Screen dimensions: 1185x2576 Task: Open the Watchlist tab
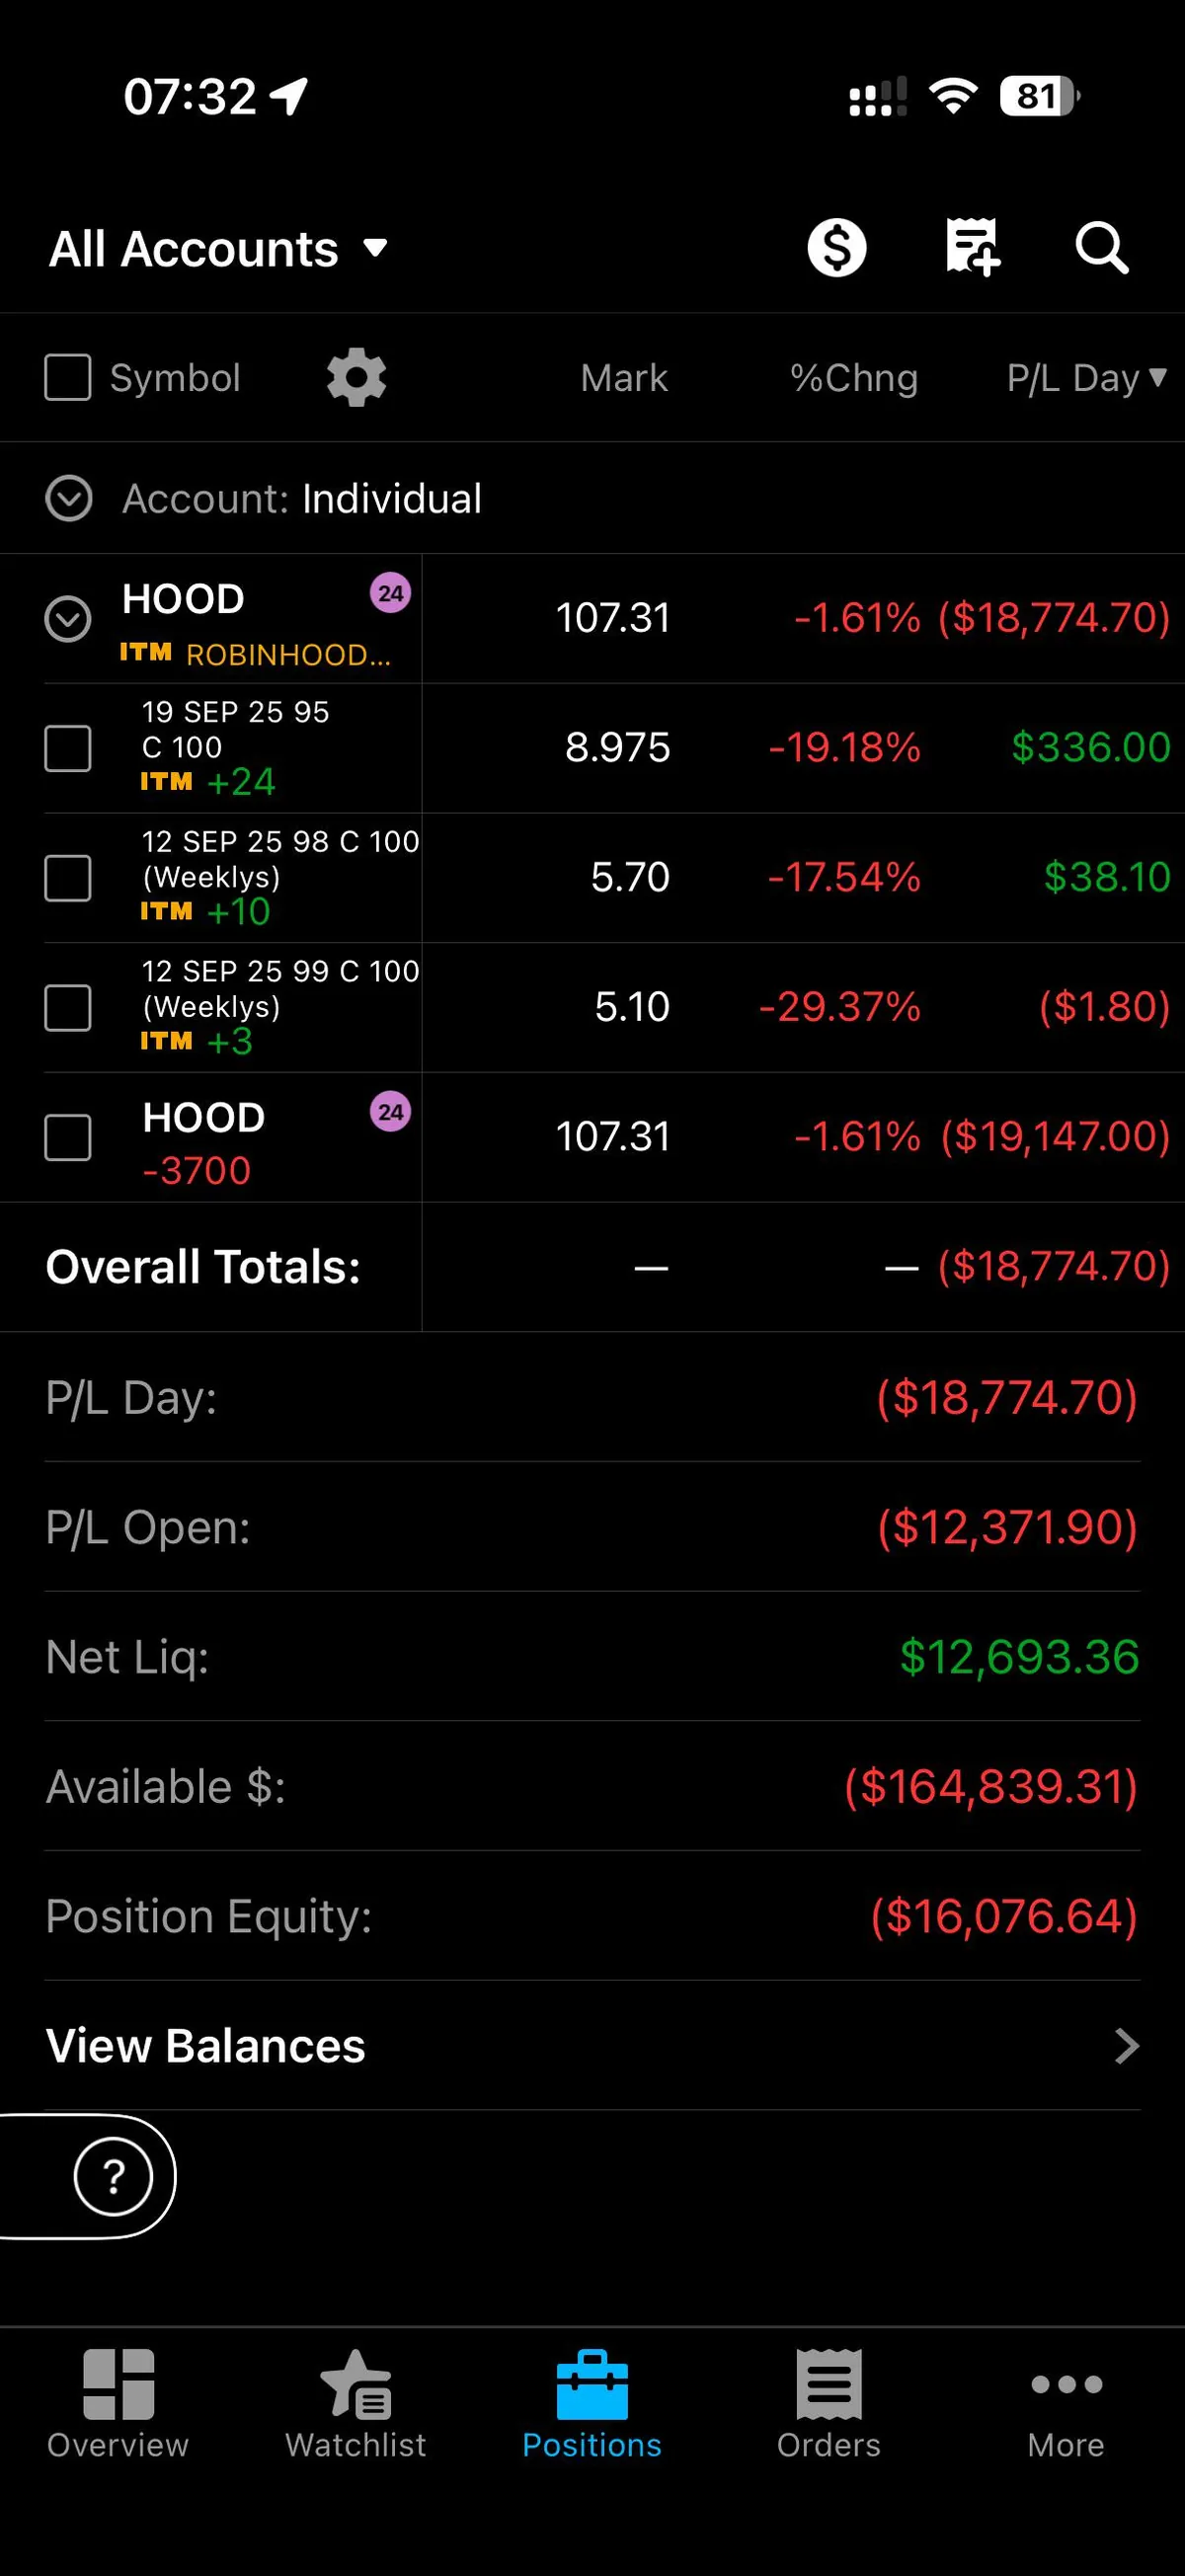[x=356, y=2404]
